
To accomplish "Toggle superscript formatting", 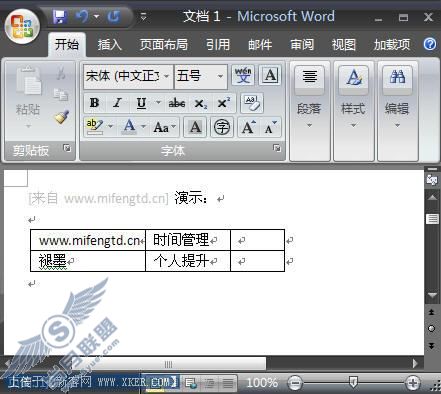I will pos(224,102).
